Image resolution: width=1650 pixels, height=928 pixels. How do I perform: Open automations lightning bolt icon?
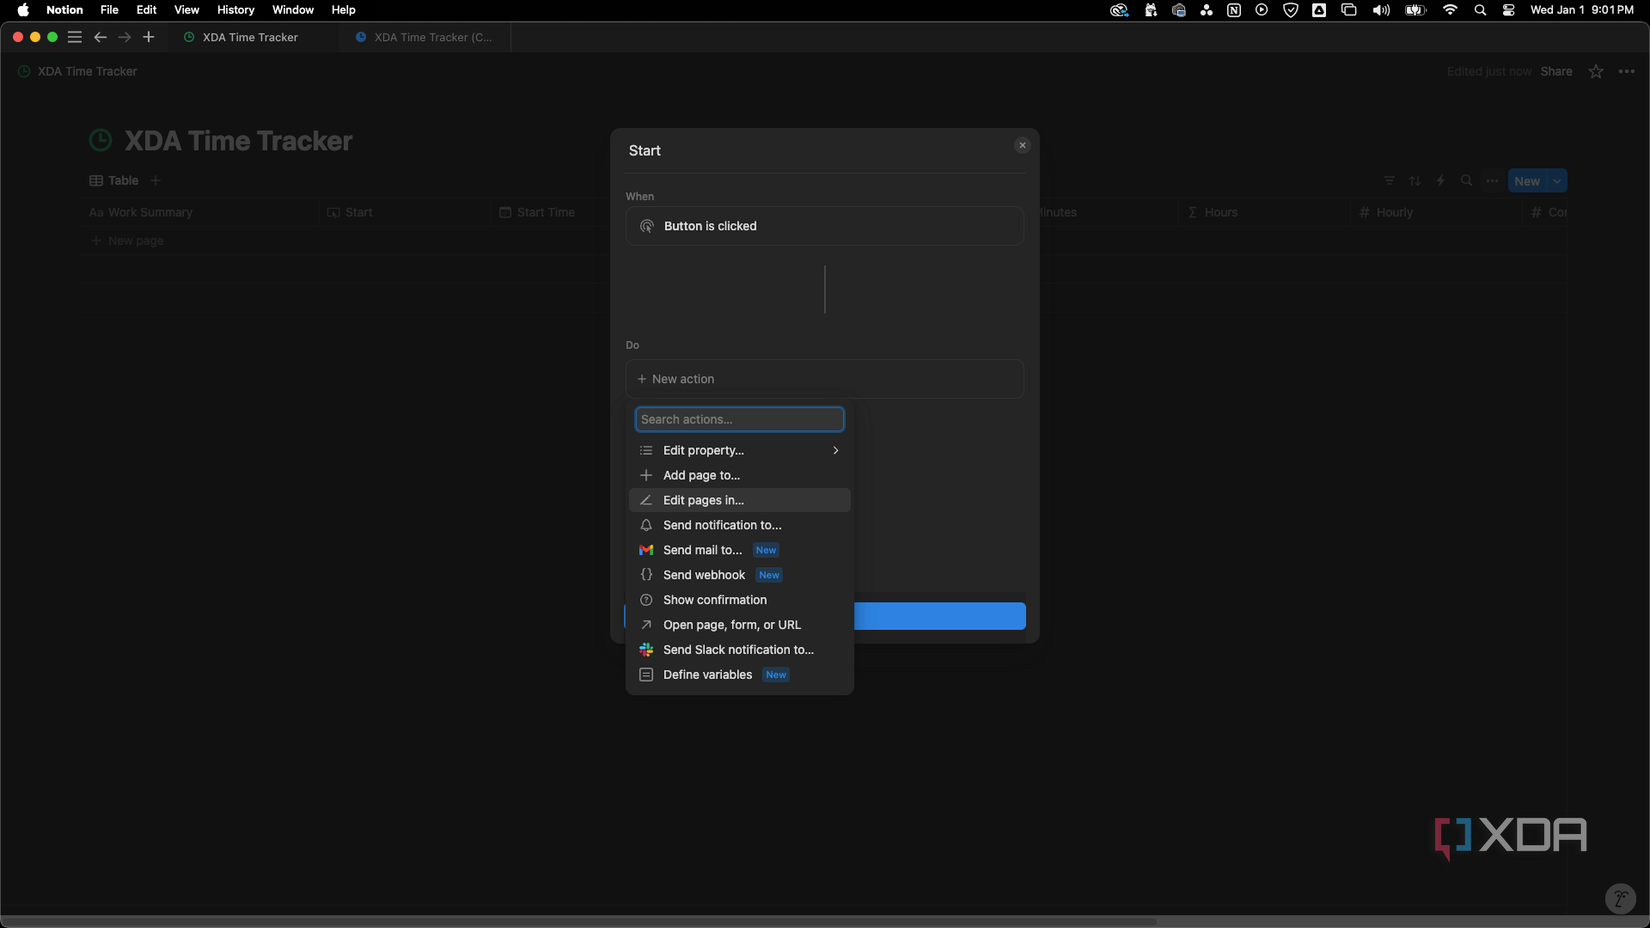pyautogui.click(x=1441, y=181)
